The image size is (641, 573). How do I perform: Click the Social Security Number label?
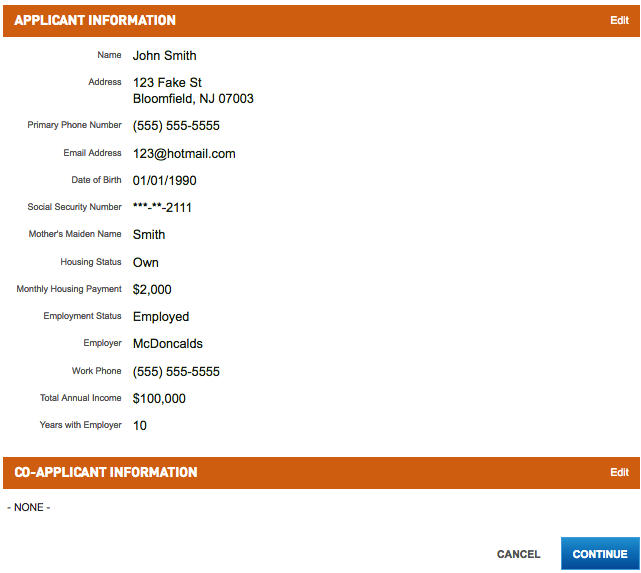pos(74,207)
